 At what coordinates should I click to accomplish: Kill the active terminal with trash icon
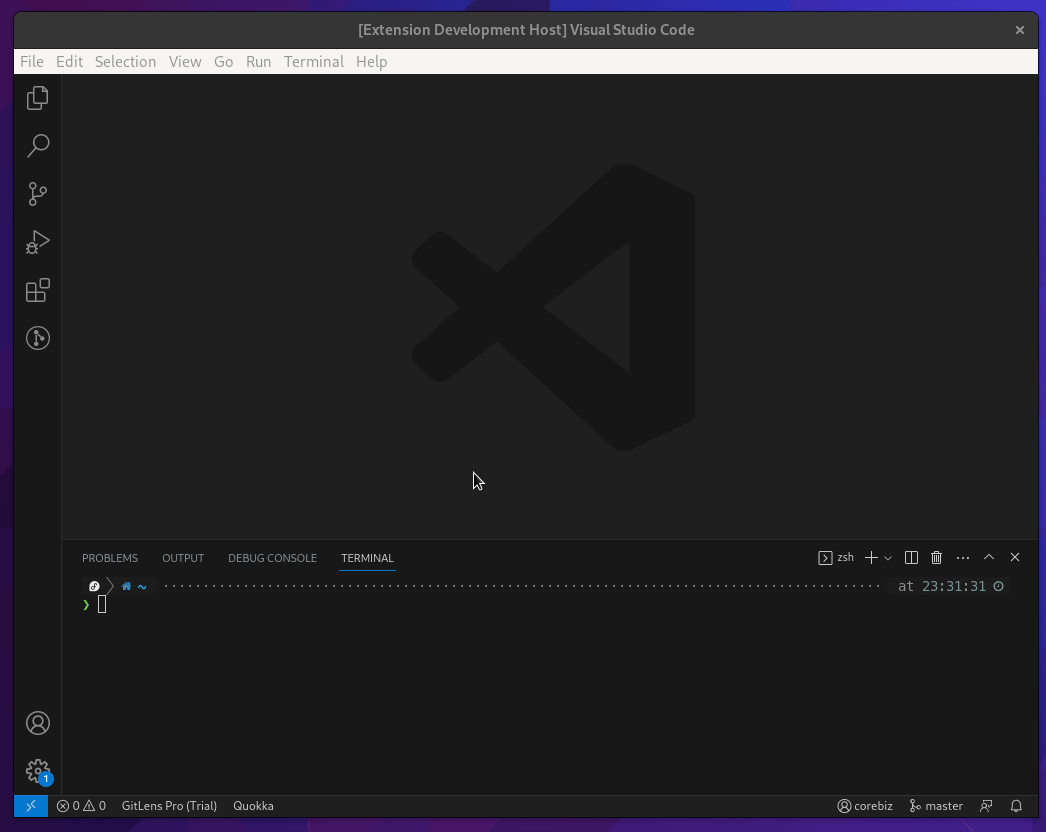[936, 557]
